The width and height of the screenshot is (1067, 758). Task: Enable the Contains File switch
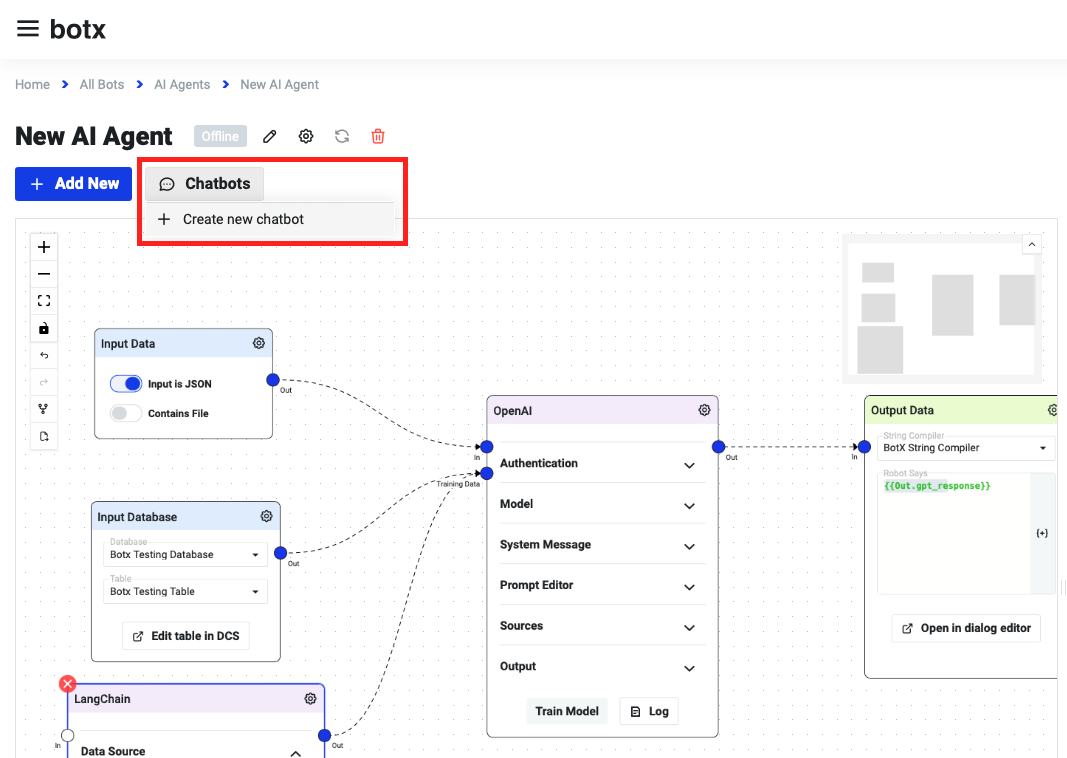click(x=126, y=413)
